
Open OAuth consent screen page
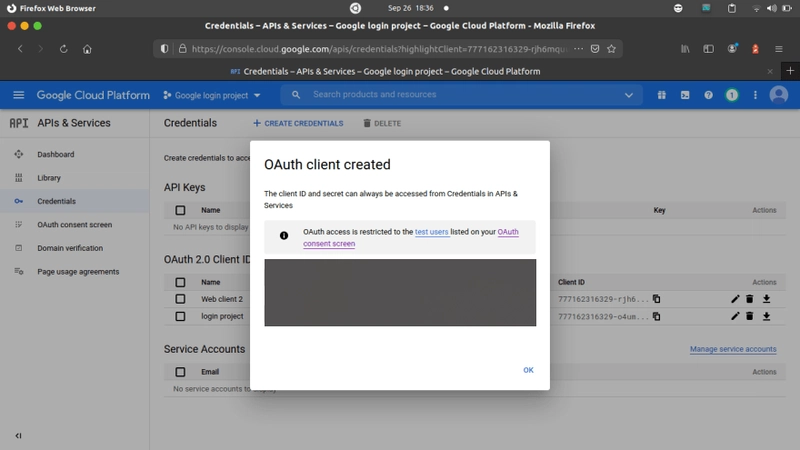click(x=74, y=224)
